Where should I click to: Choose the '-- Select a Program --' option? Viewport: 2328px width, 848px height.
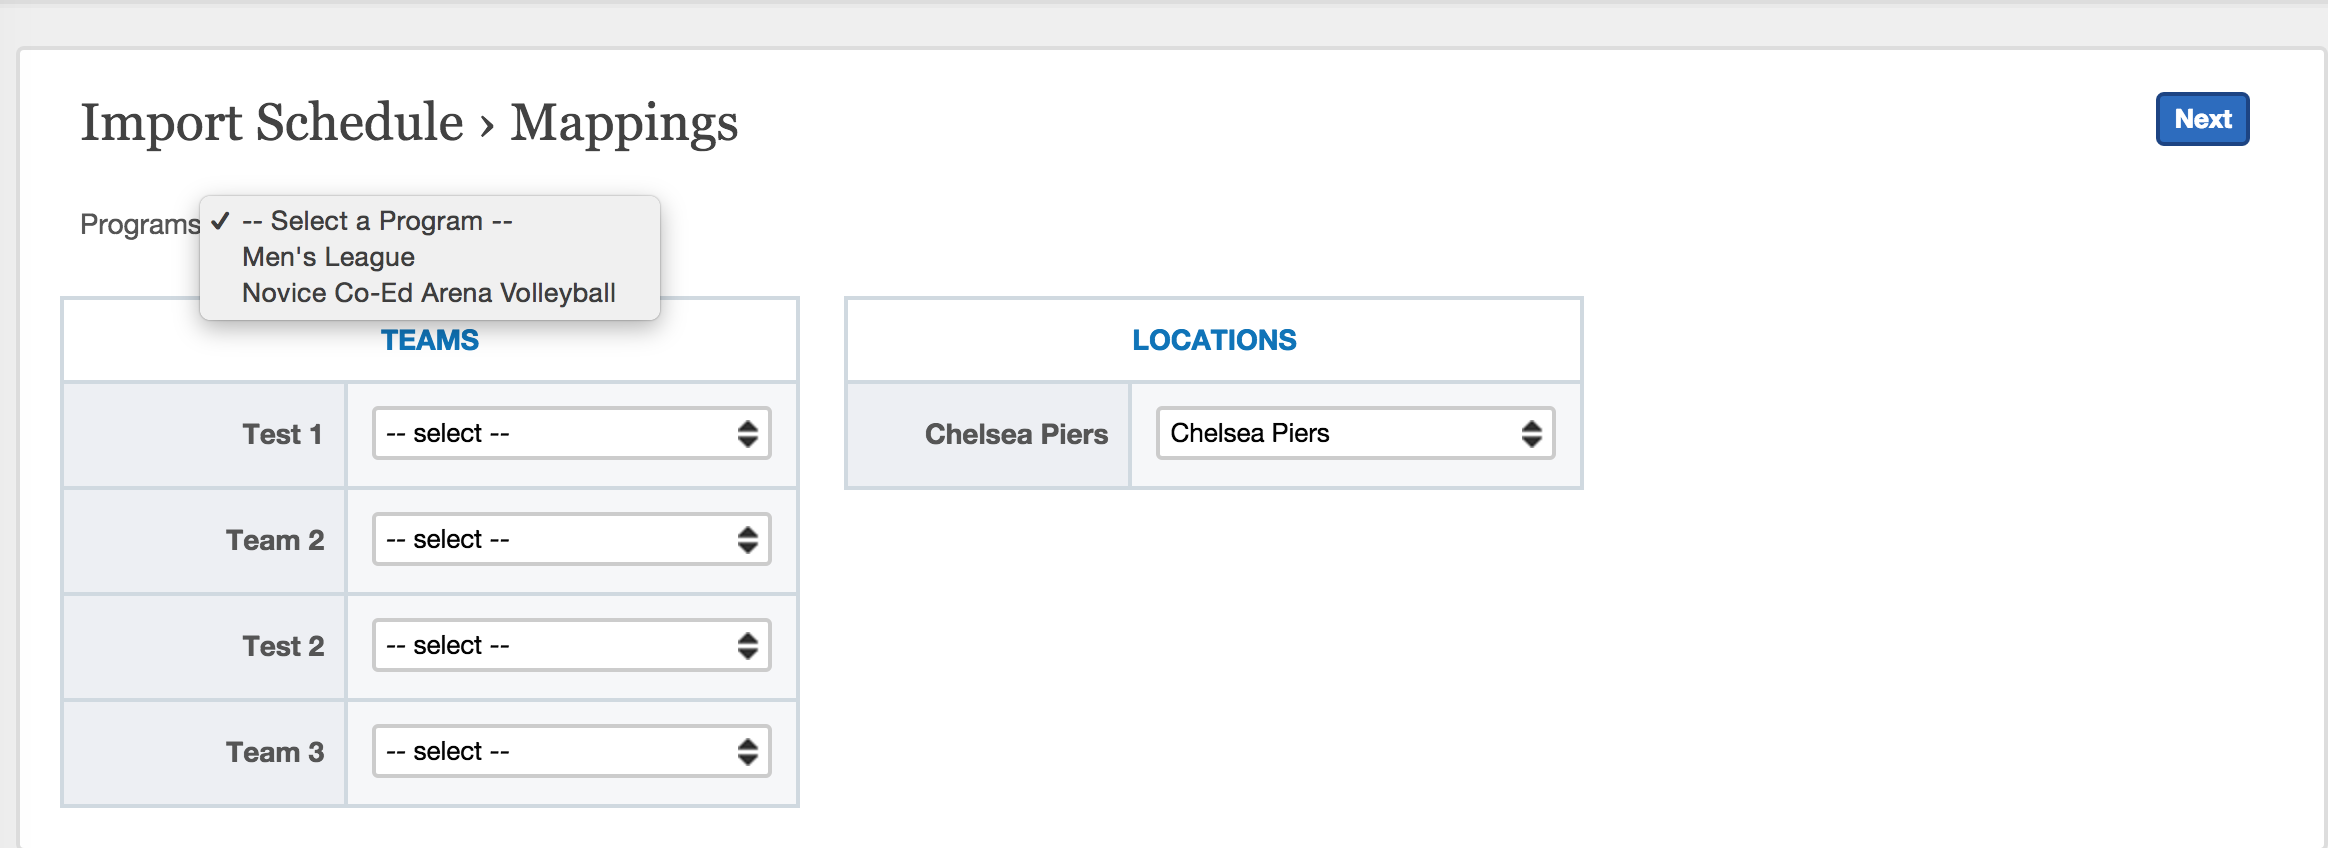377,220
